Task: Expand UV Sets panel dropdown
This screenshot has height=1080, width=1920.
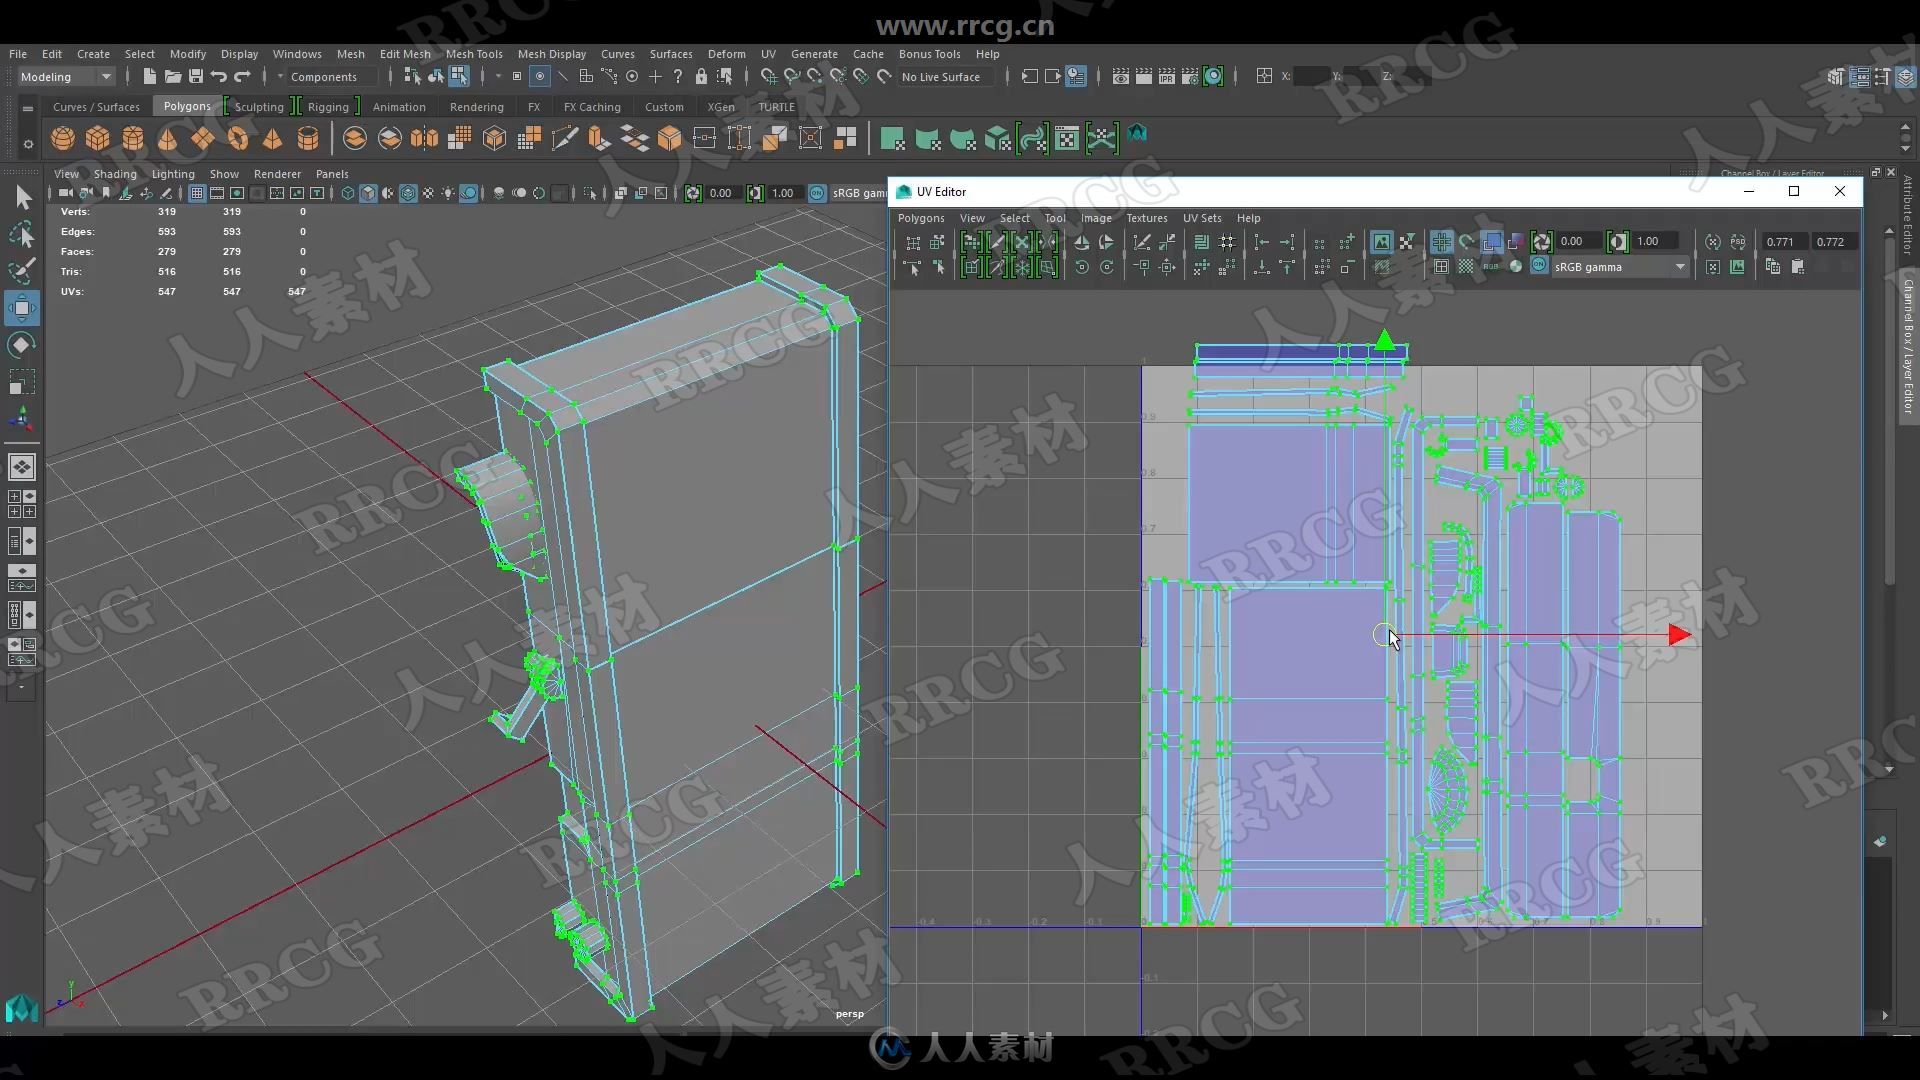Action: coord(1200,216)
